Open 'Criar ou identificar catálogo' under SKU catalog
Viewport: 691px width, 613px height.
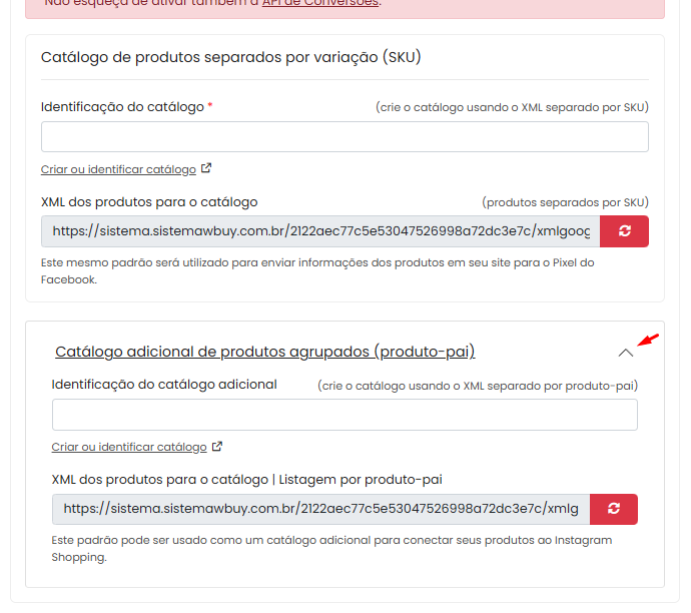click(x=118, y=170)
